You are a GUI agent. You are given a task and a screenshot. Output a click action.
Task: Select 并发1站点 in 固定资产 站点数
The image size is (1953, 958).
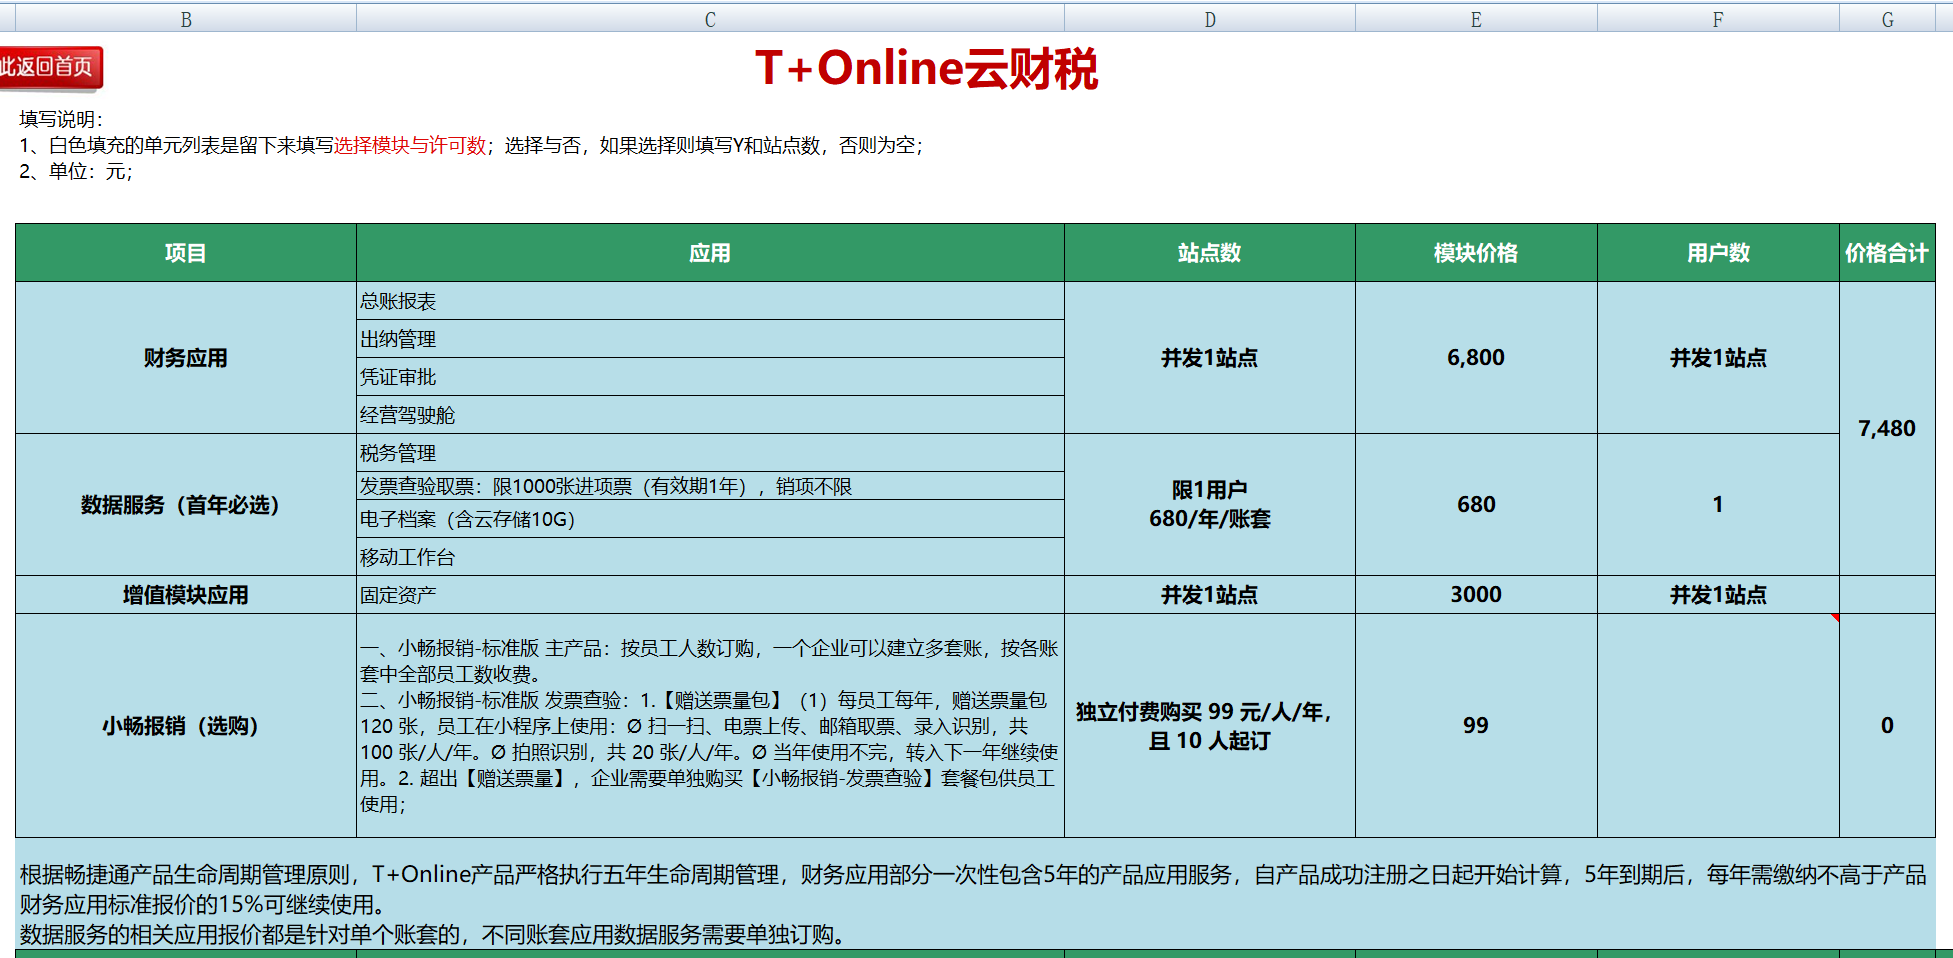[x=1210, y=595]
